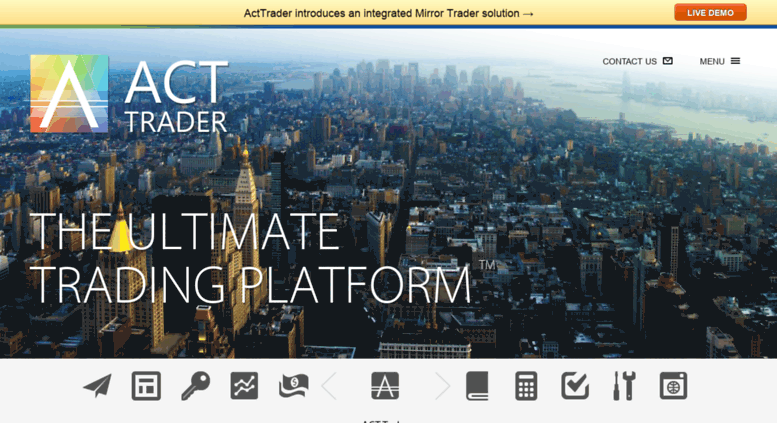Screen dimensions: 777x423
Task: Go to previous carousel item arrow
Action: 330,385
